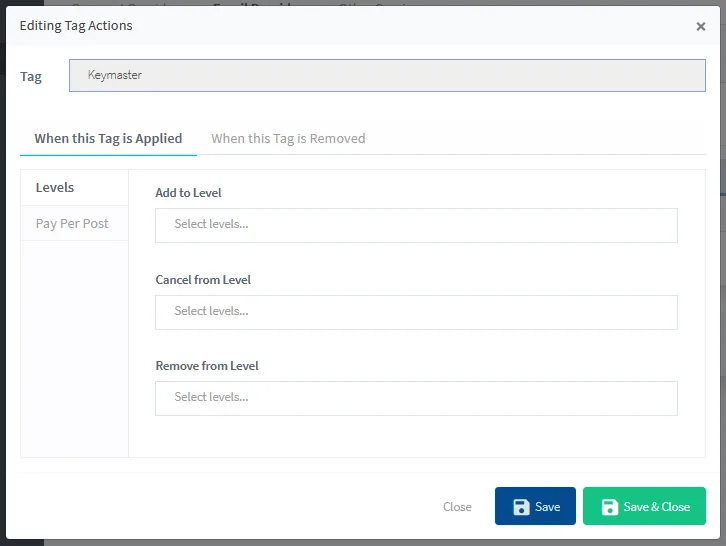Select the Pay Per Post side tab
This screenshot has height=546, width=726.
coord(75,224)
